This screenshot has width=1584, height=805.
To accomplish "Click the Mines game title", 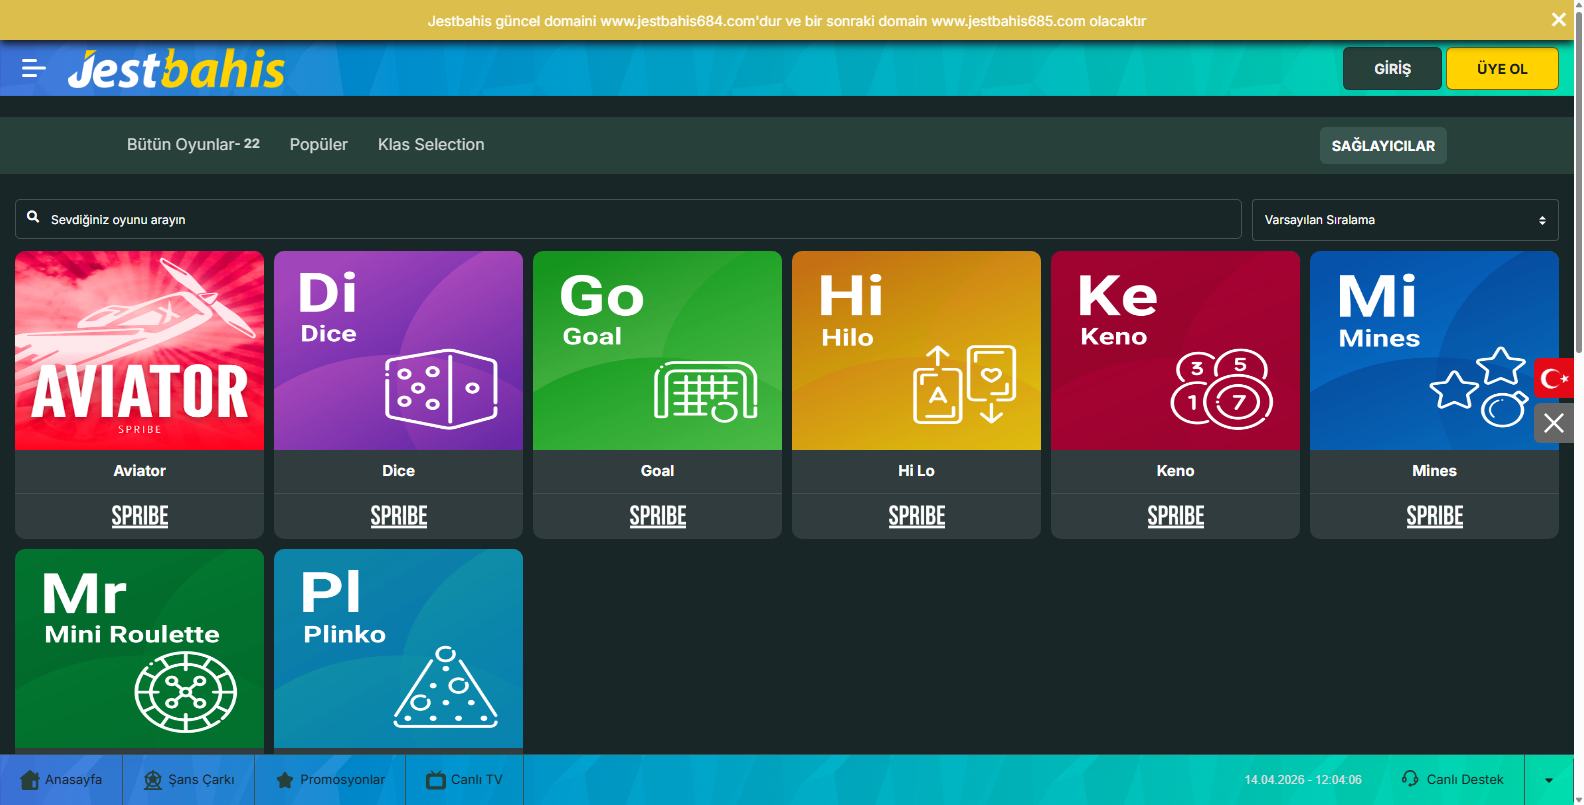I will [x=1434, y=471].
